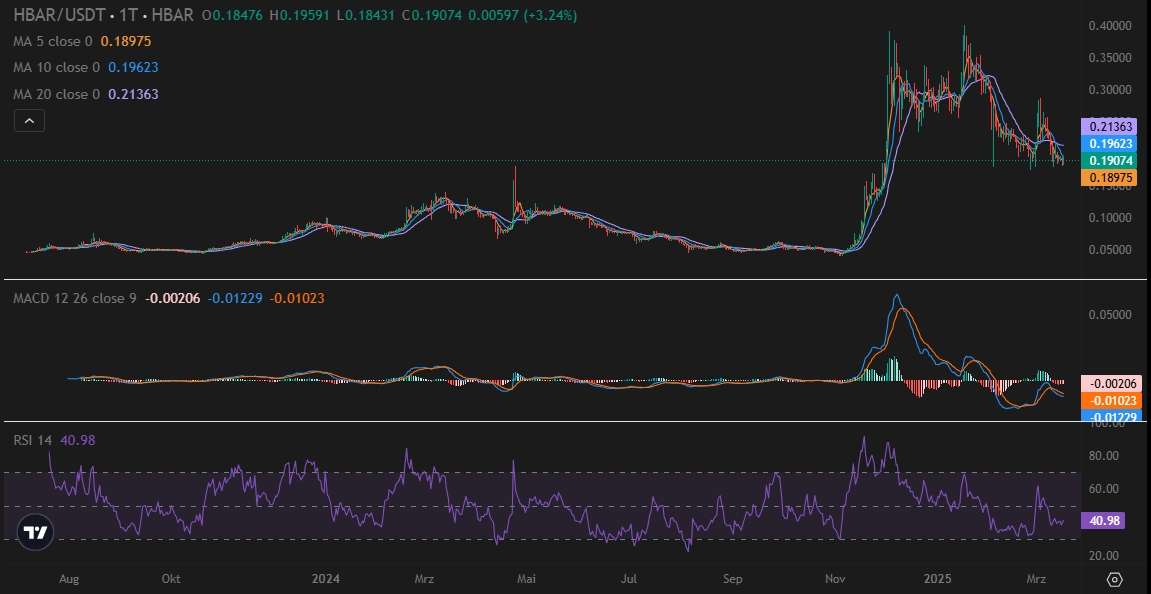Select the HBAR/USDT symbol title

[104, 15]
